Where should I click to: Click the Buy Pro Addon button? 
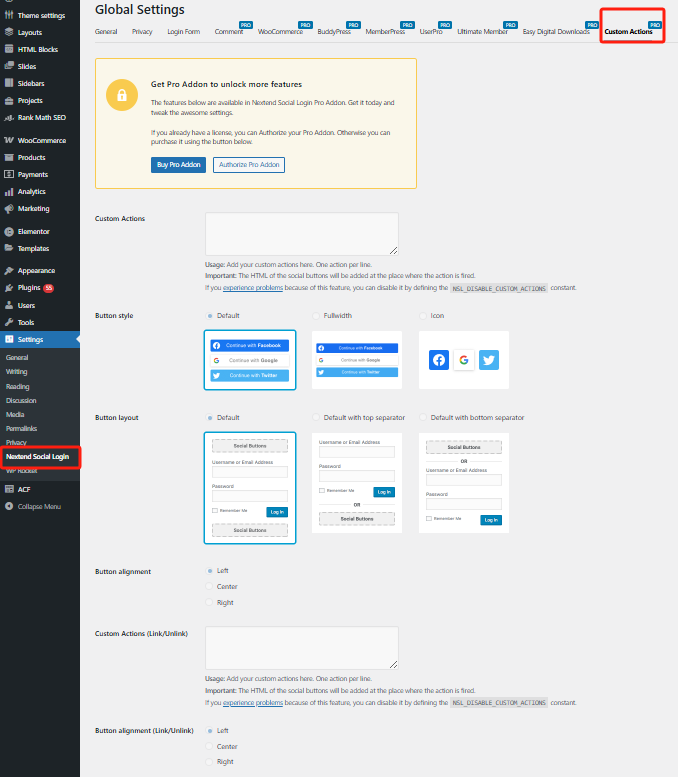tap(178, 165)
